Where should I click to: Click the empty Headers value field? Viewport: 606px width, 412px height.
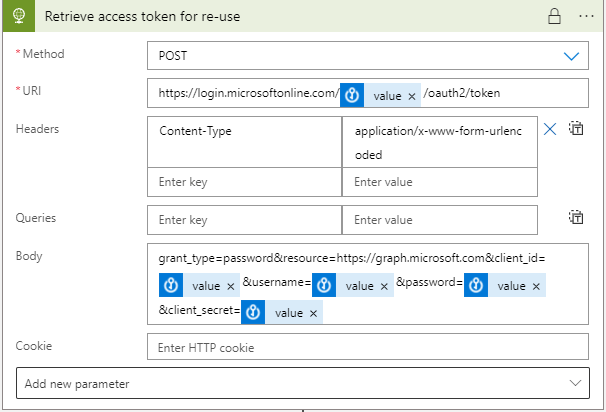(439, 182)
